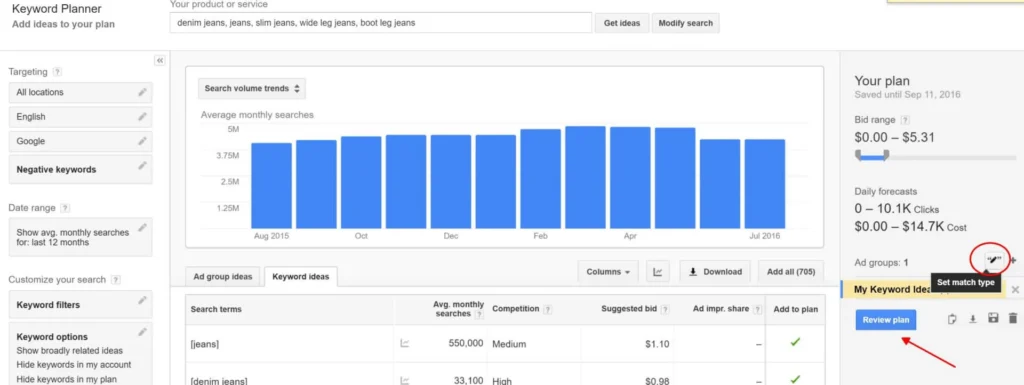The width and height of the screenshot is (1024, 385).
Task: Toggle [jeans] added-to-plan checkmark
Action: pos(795,342)
